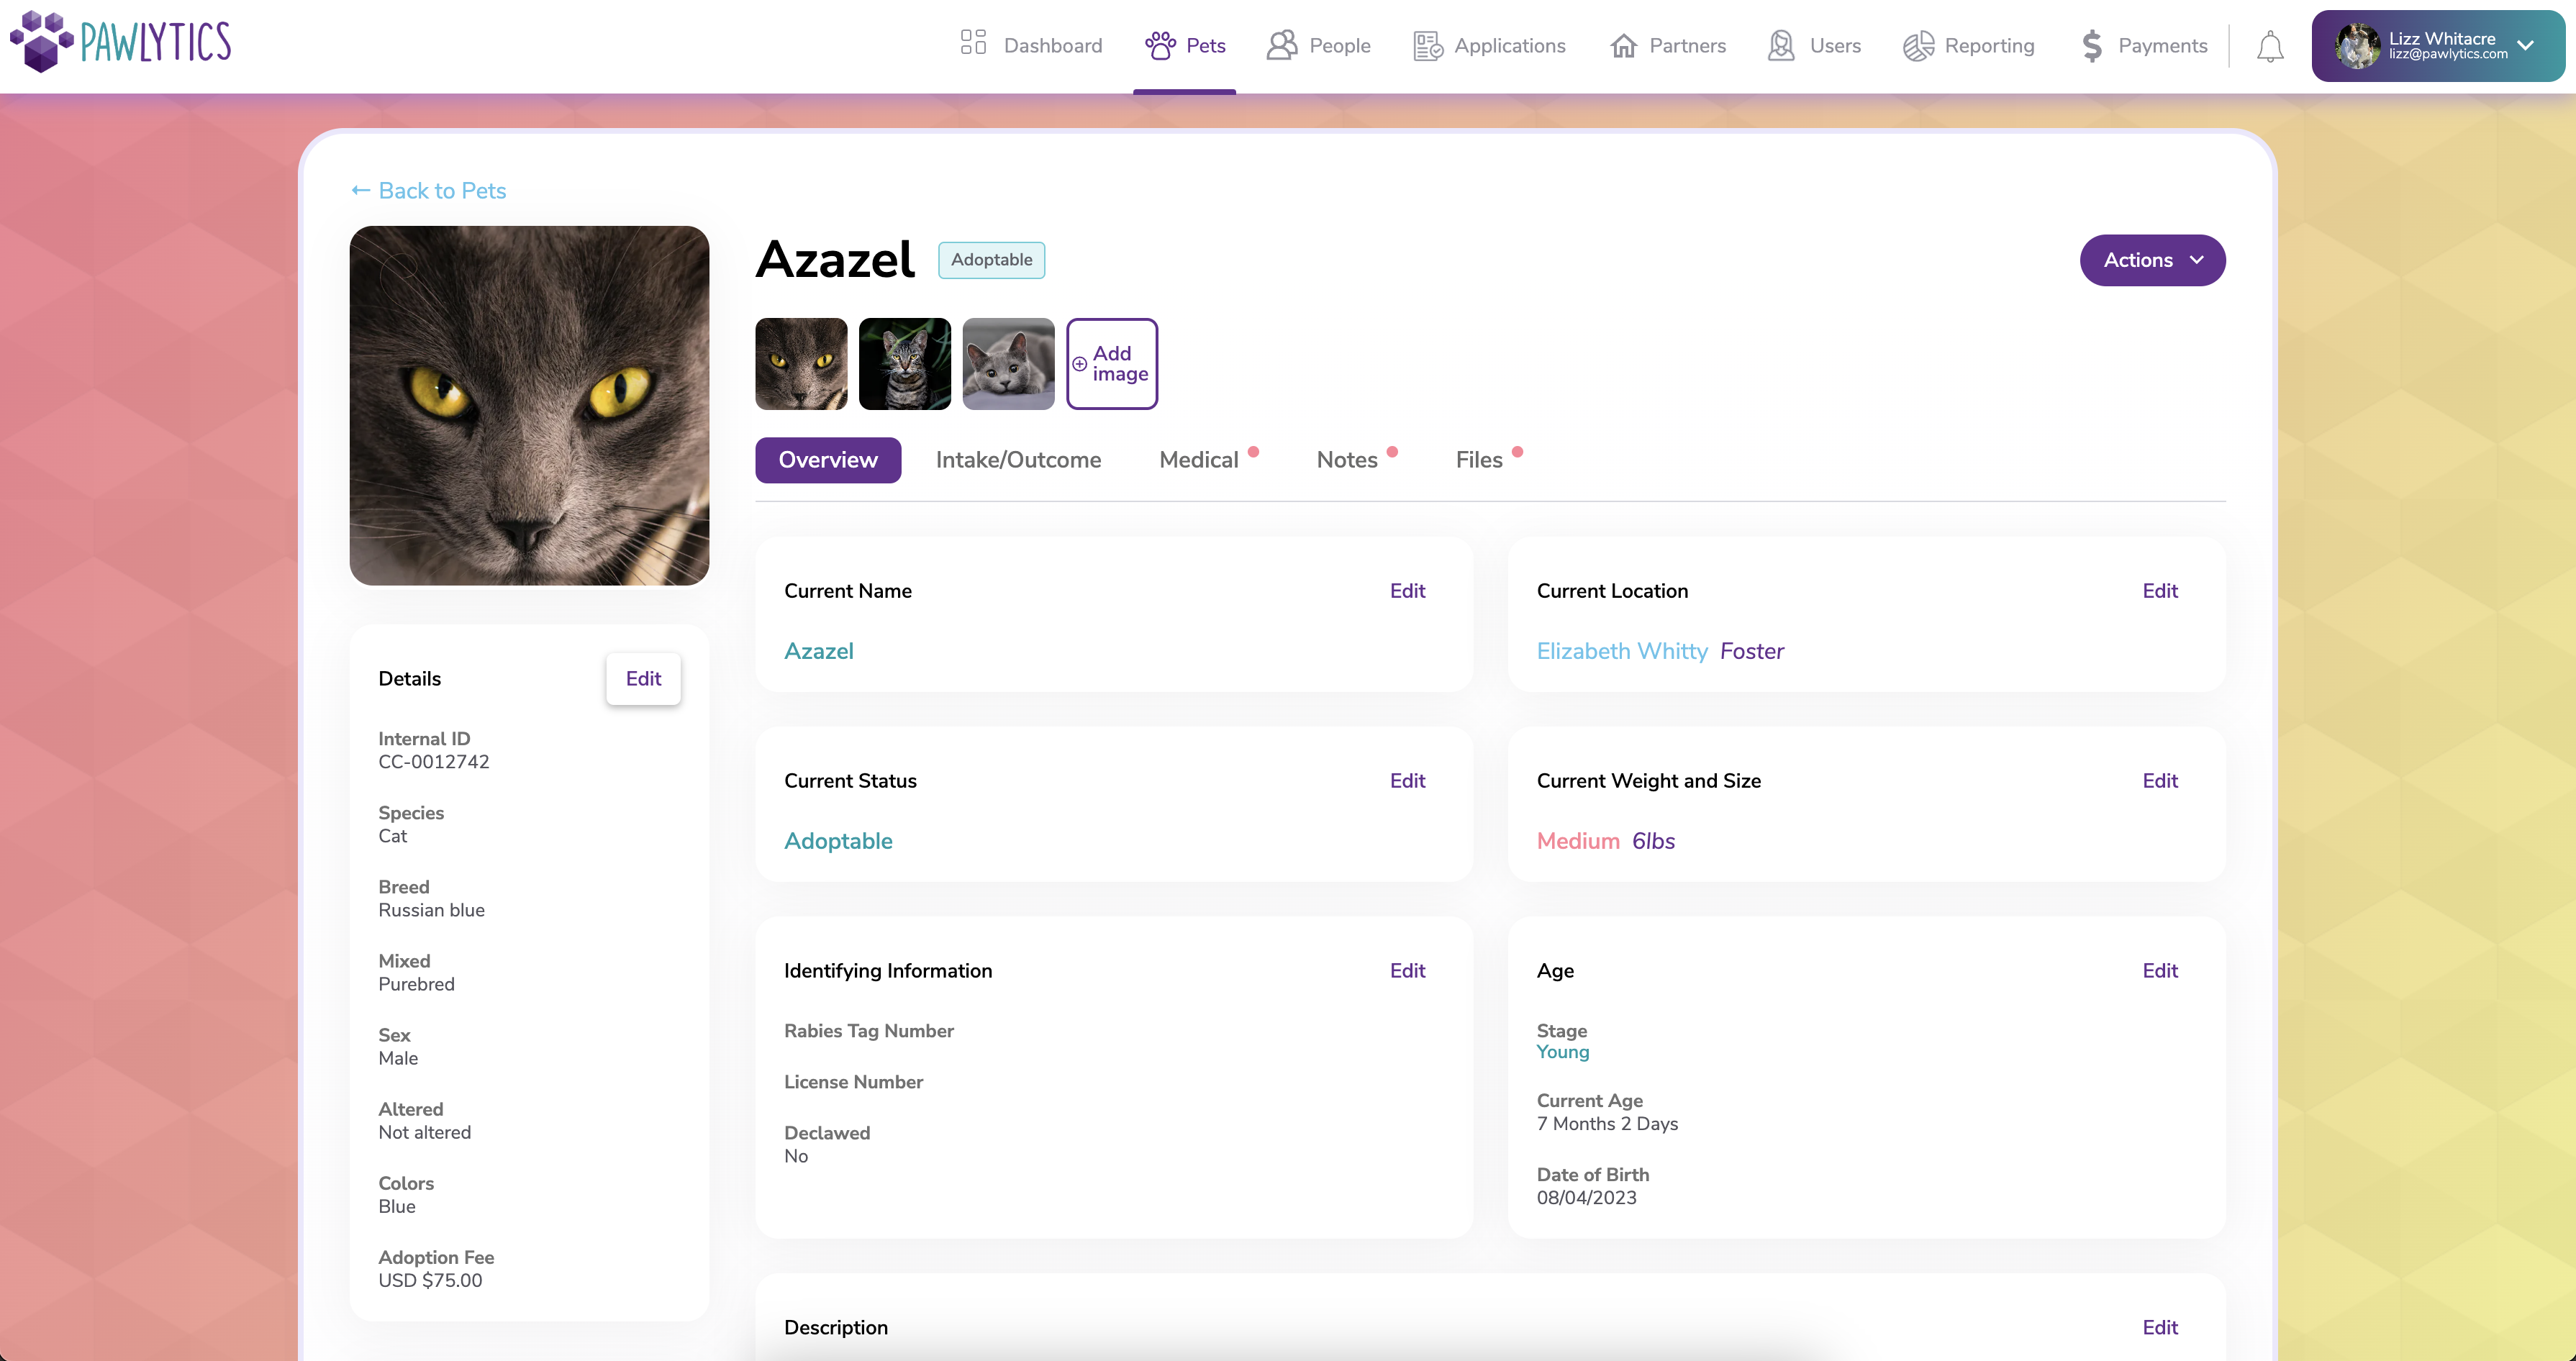Image resolution: width=2576 pixels, height=1361 pixels.
Task: Expand the account menu chevron
Action: [x=2527, y=45]
